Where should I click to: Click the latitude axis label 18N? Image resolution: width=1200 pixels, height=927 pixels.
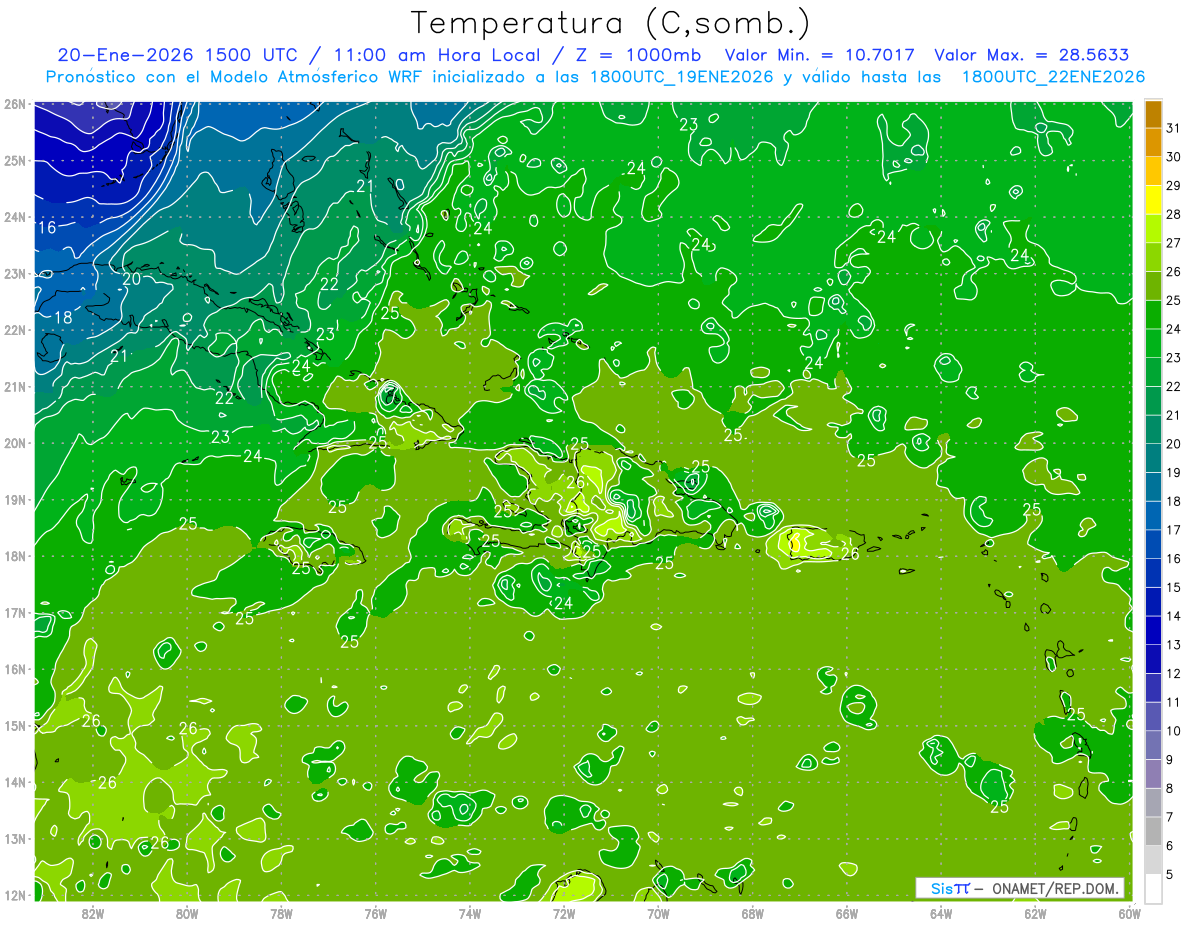[14, 556]
